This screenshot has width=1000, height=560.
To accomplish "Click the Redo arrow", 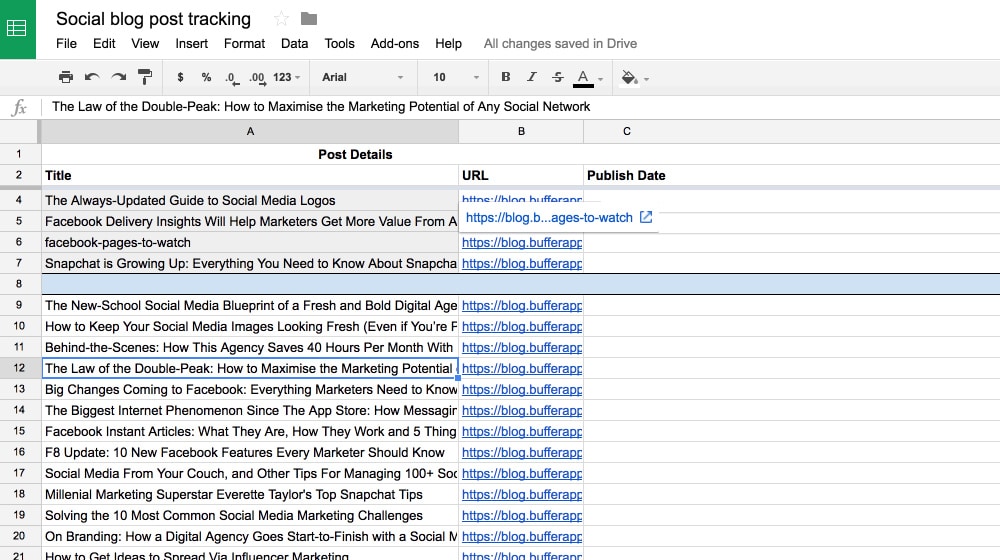I will 119,77.
